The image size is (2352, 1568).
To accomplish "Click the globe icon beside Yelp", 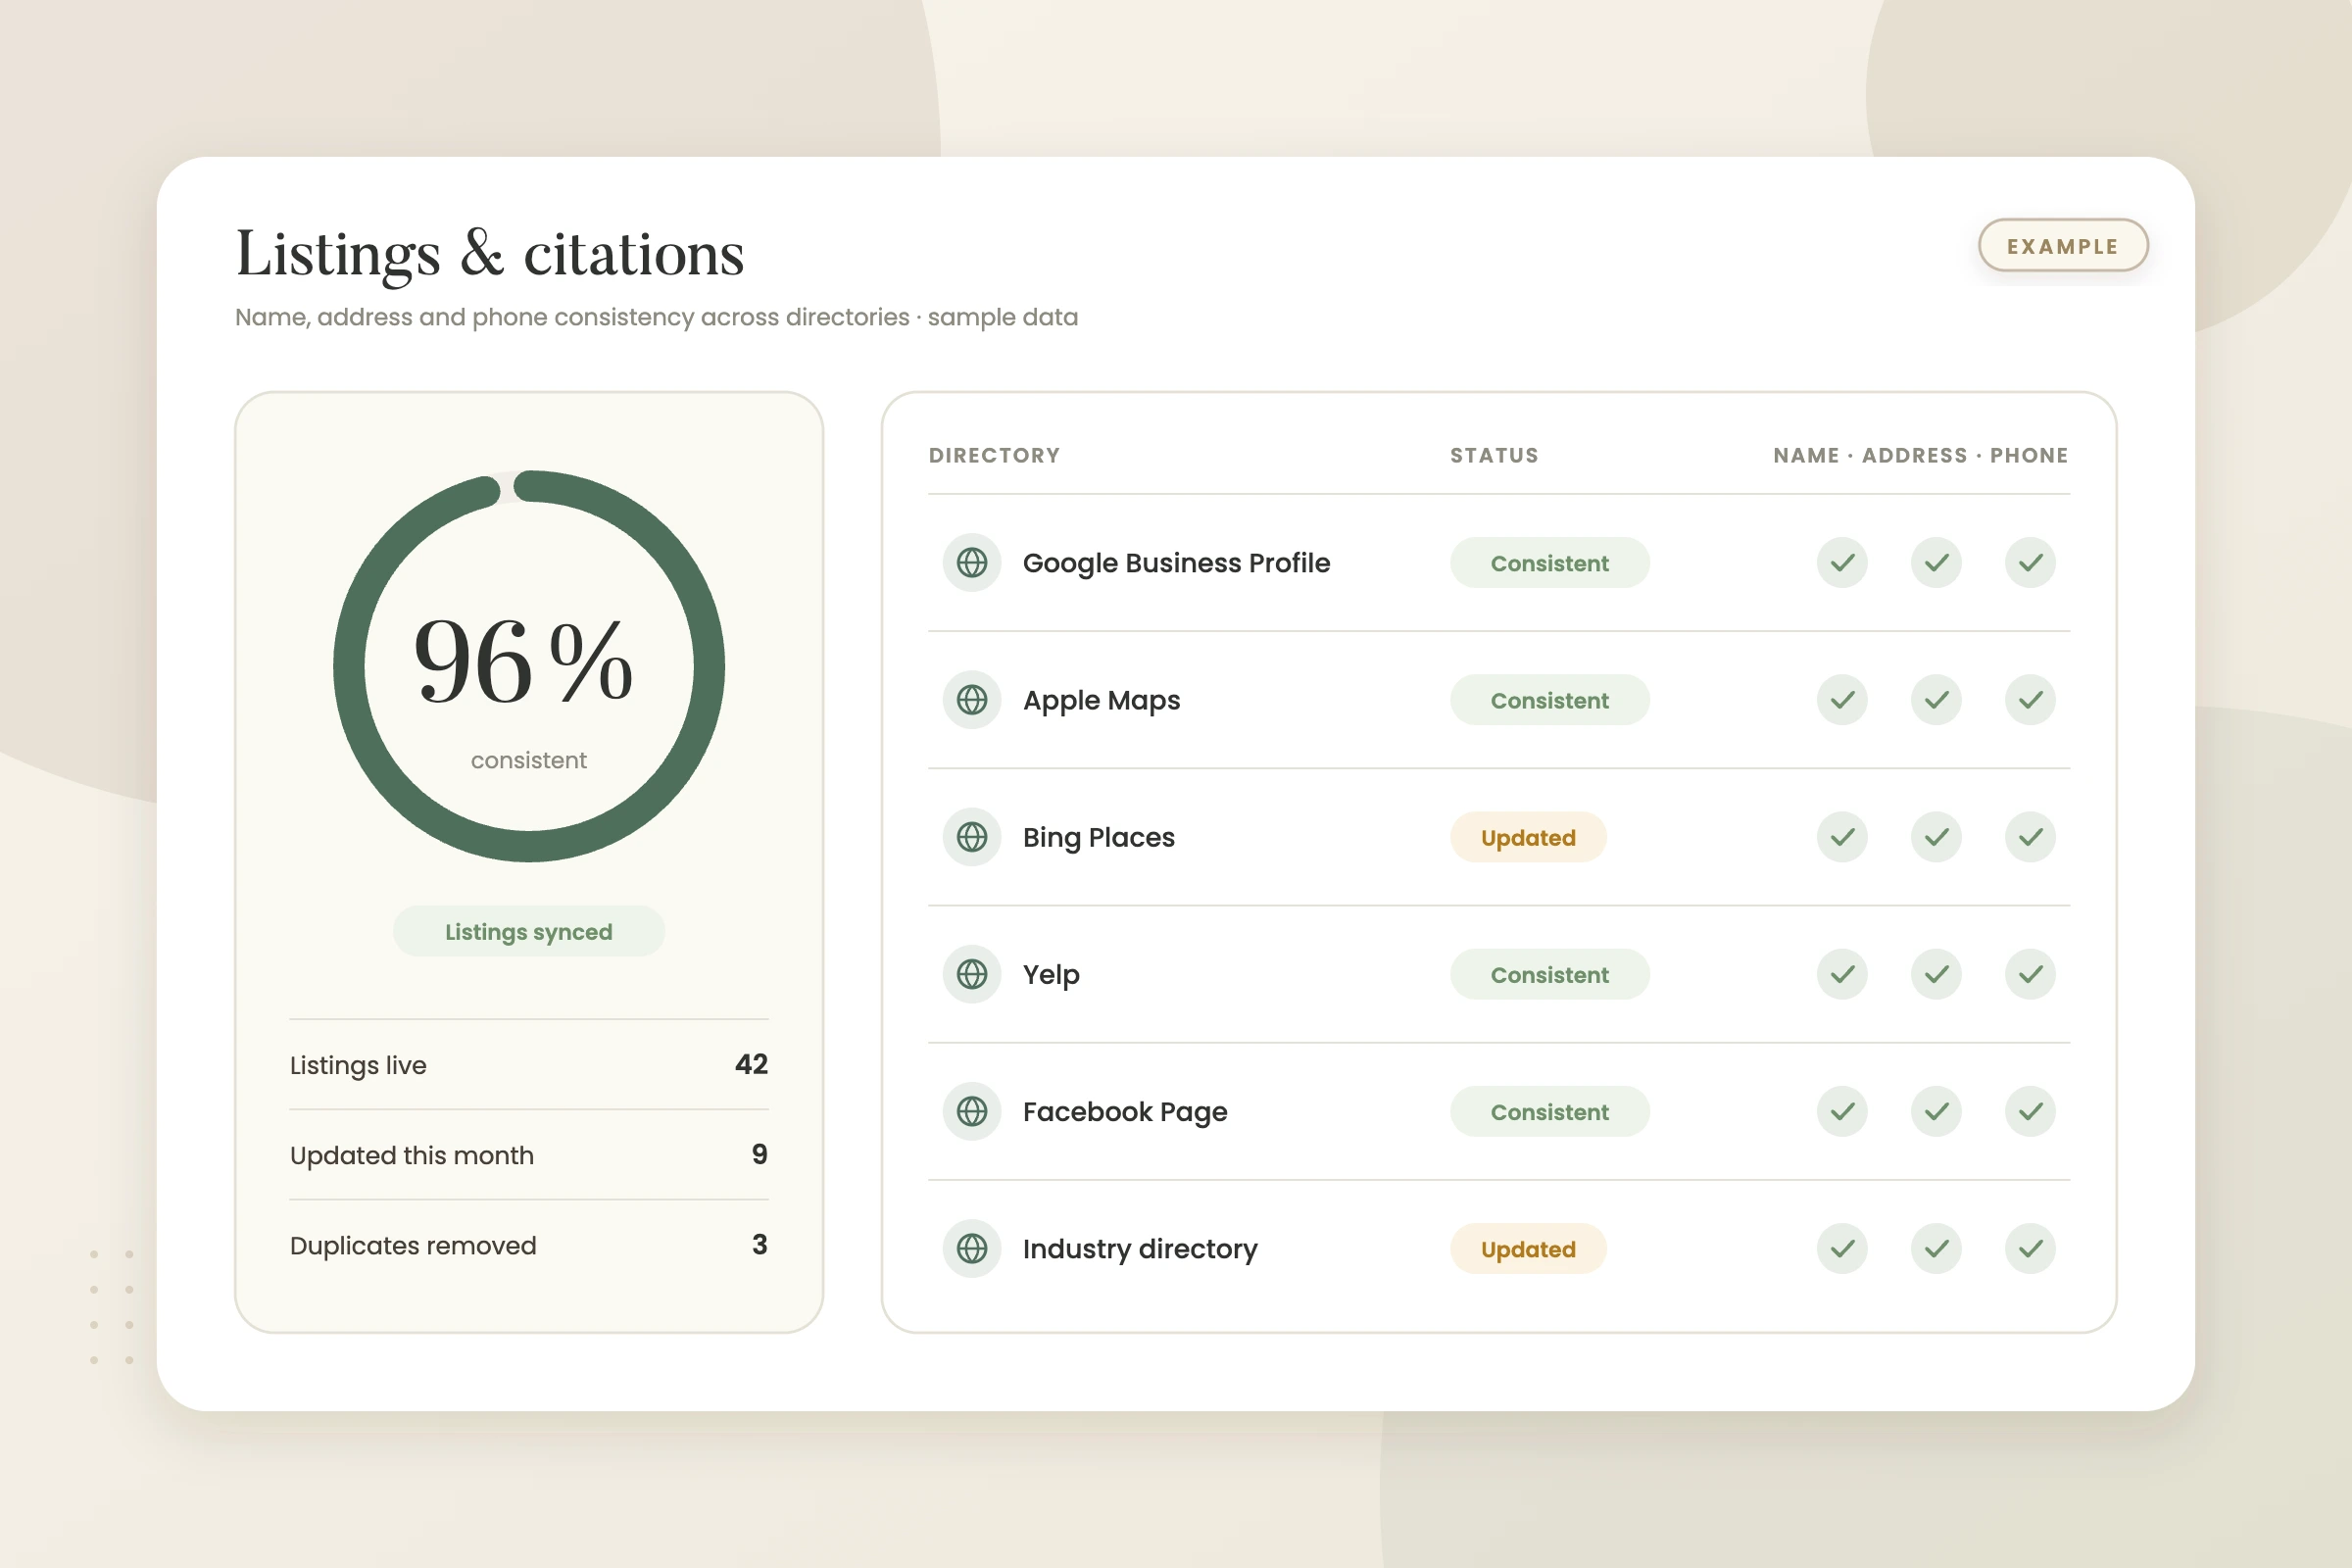I will coord(972,974).
